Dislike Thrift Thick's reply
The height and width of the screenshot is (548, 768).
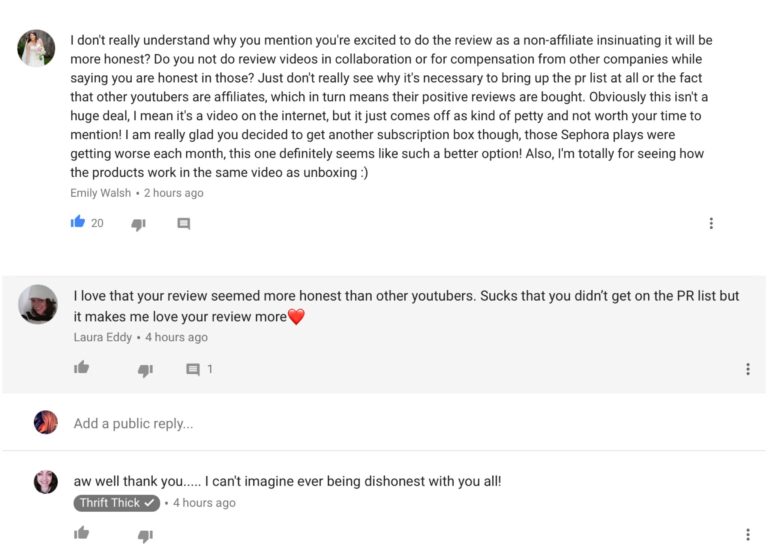[x=145, y=536]
